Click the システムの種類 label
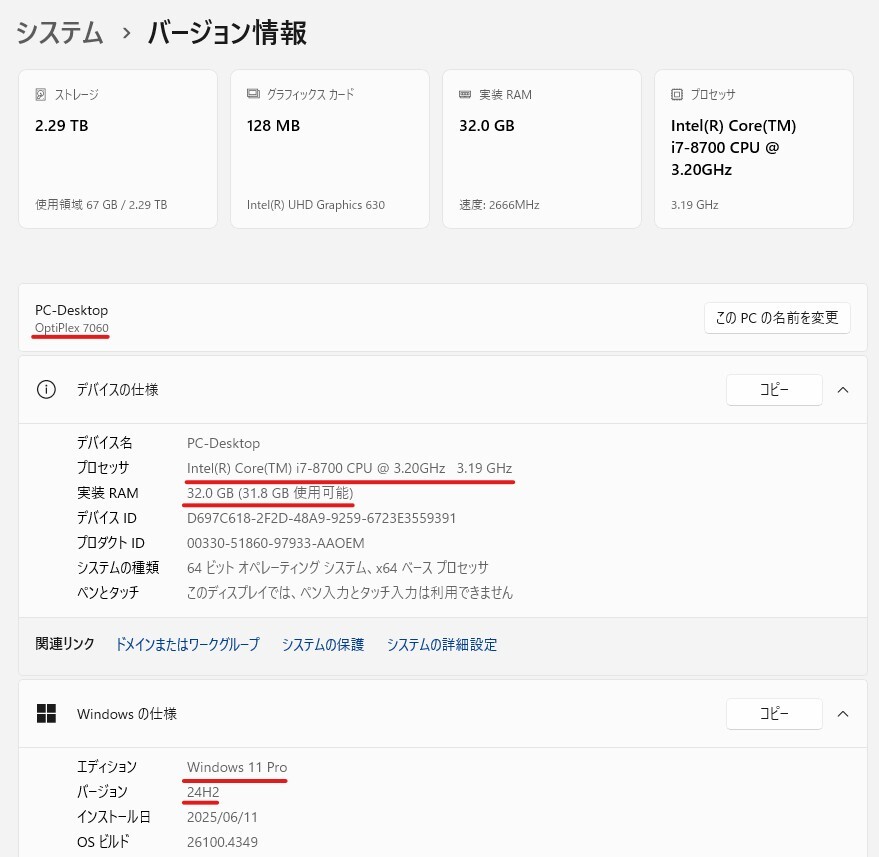 click(118, 567)
